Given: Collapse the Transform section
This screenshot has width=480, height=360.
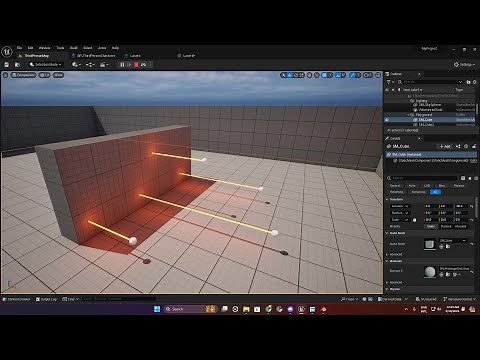Looking at the screenshot, I should pos(387,199).
